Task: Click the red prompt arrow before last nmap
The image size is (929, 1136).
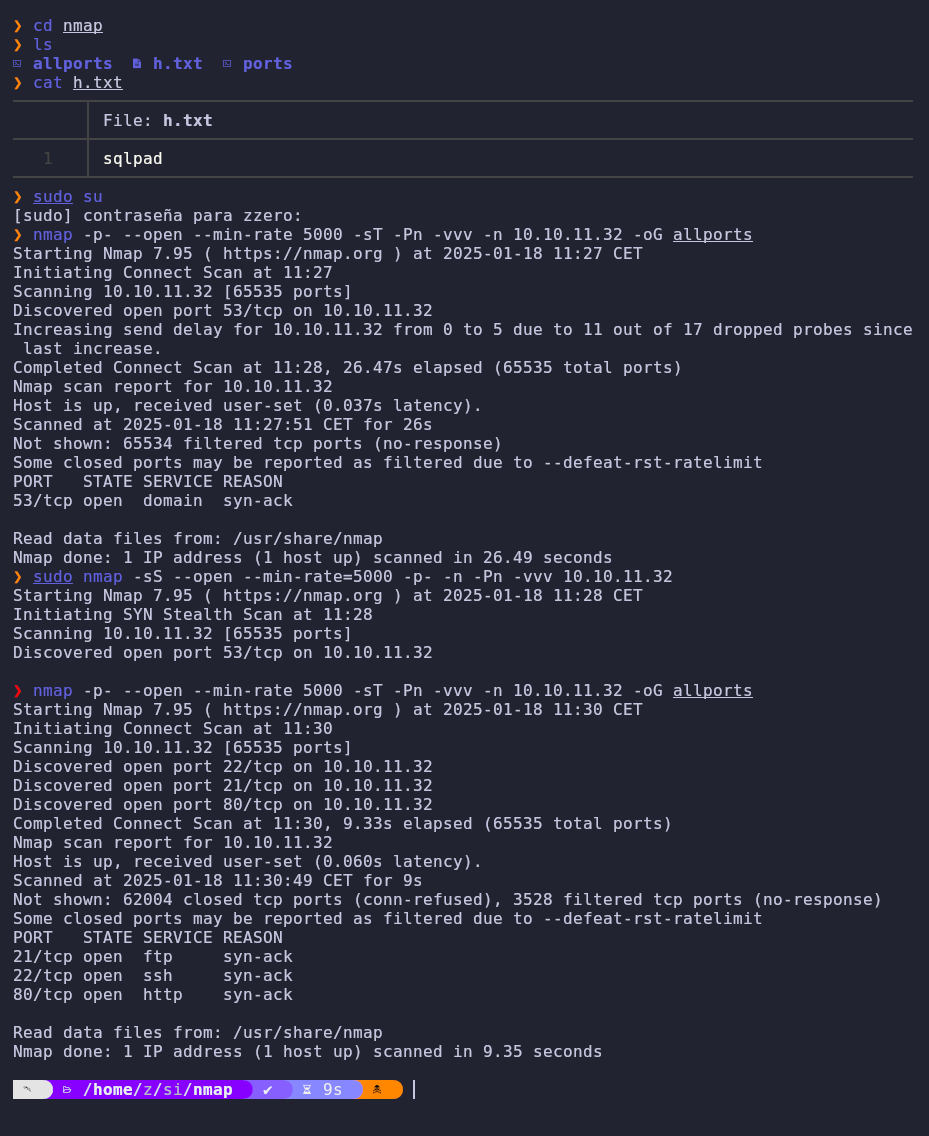Action: [17, 690]
